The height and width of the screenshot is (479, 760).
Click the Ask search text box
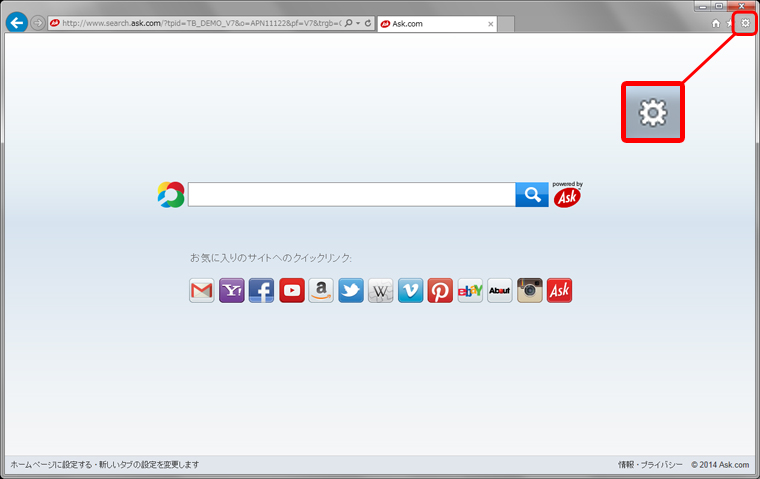click(351, 194)
